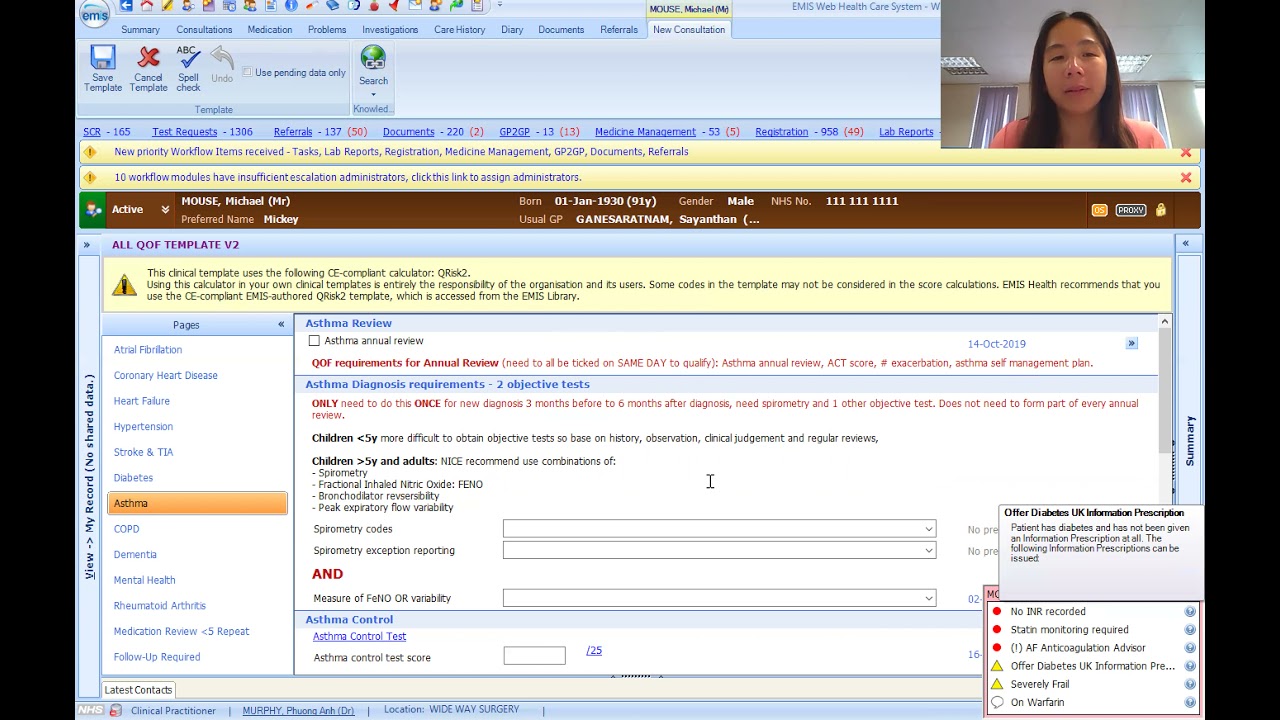Open the Asthma Control Test link
1280x720 pixels.
tap(359, 637)
